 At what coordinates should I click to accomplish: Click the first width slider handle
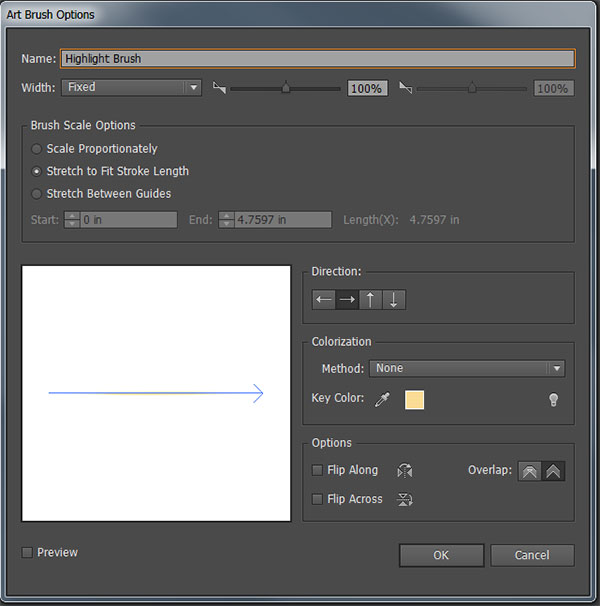(x=286, y=88)
